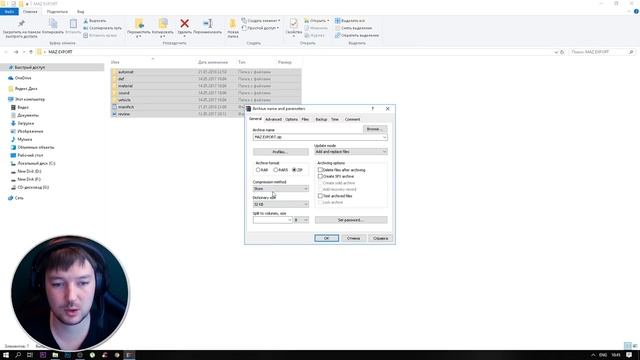
Task: Click the search magnifier icon in the taskbar
Action: point(18,355)
